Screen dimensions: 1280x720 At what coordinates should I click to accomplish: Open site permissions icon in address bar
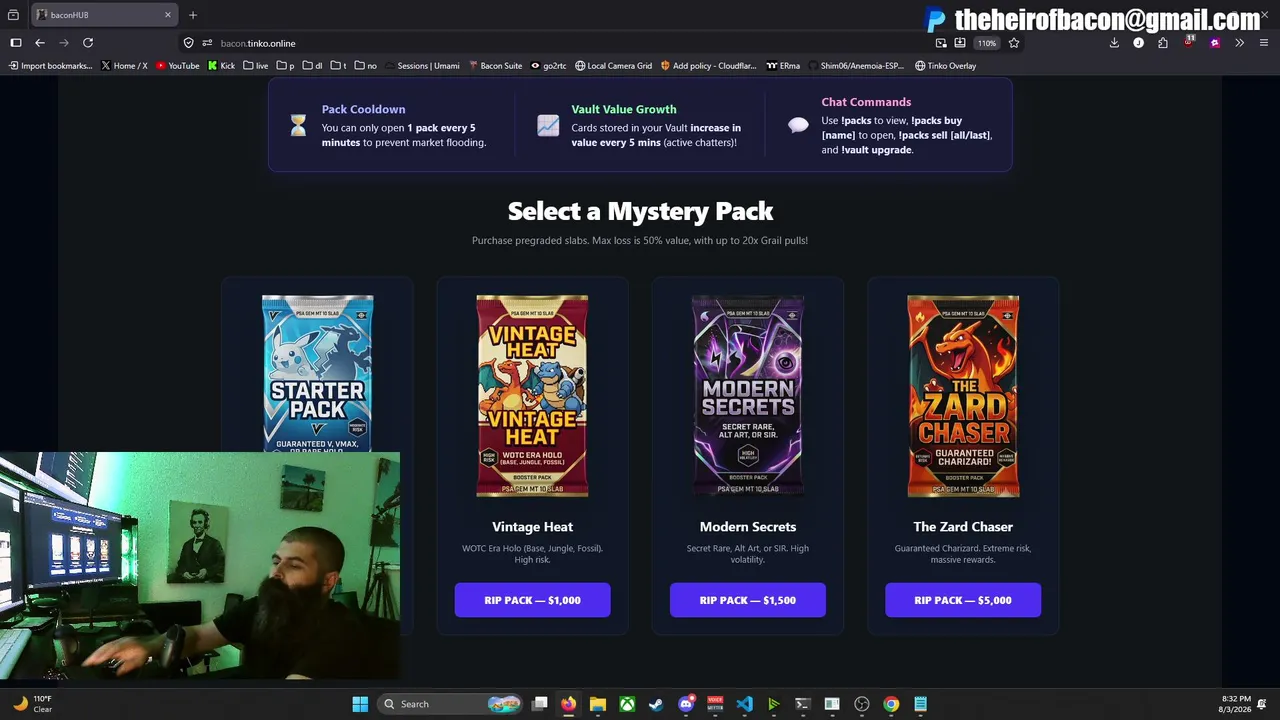207,43
